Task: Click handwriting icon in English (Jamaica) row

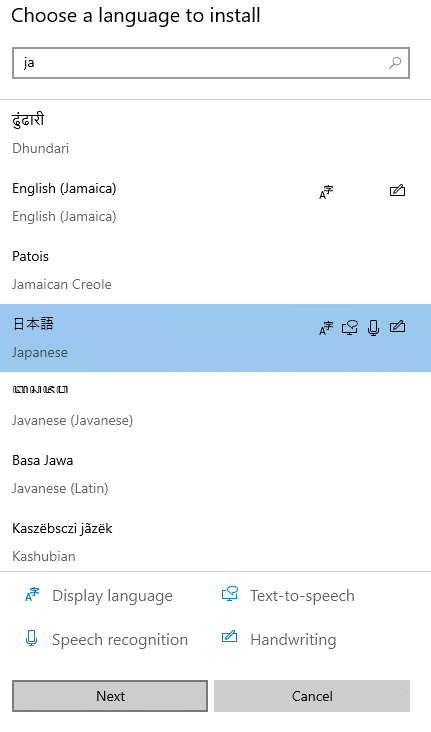Action: pyautogui.click(x=397, y=190)
